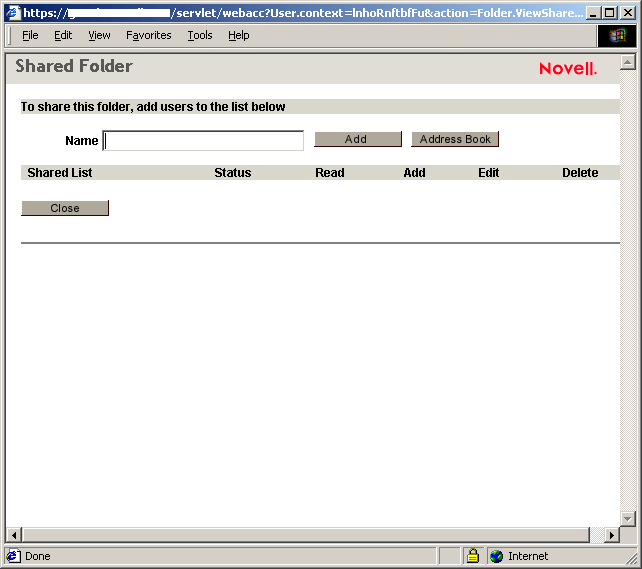The image size is (642, 569).
Task: Open the File menu
Action: point(30,36)
